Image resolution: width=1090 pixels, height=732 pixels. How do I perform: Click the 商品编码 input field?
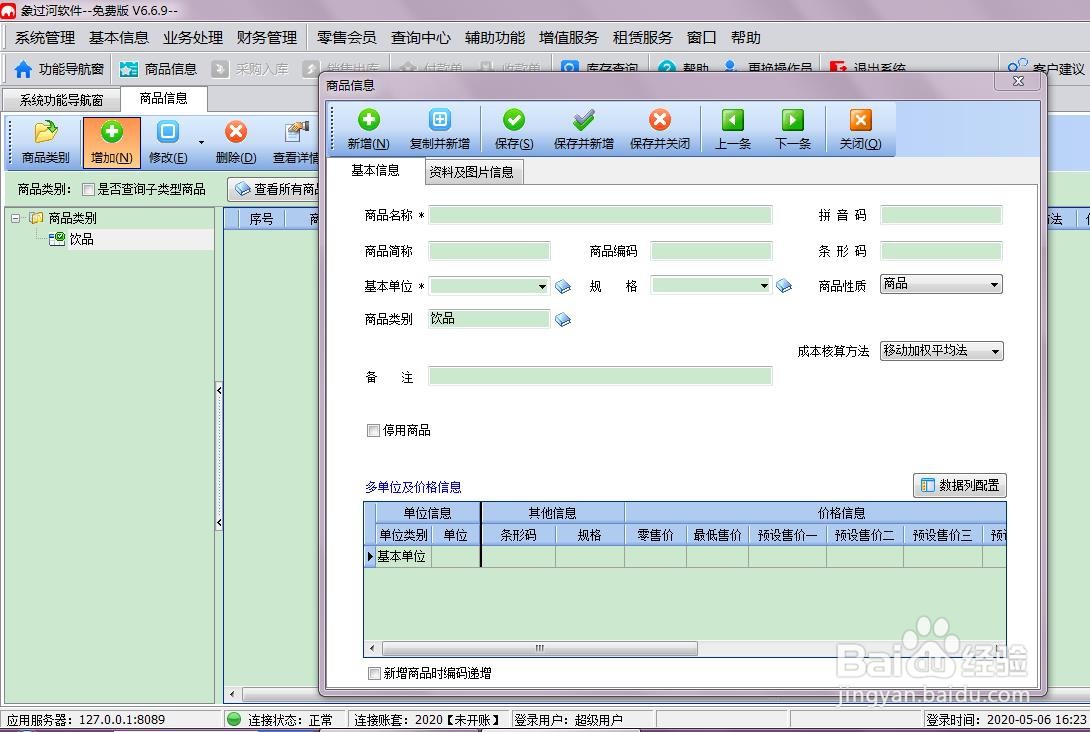[x=711, y=250]
